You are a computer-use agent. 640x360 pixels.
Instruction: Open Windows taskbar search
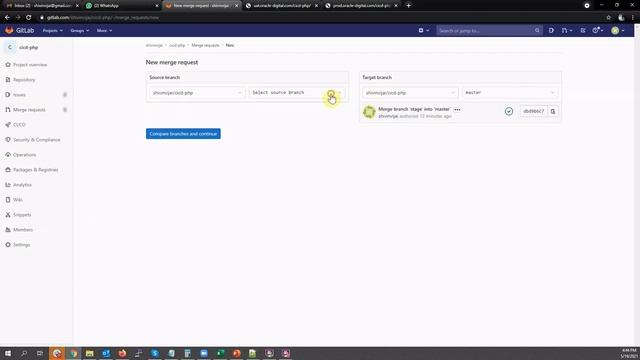[24, 353]
